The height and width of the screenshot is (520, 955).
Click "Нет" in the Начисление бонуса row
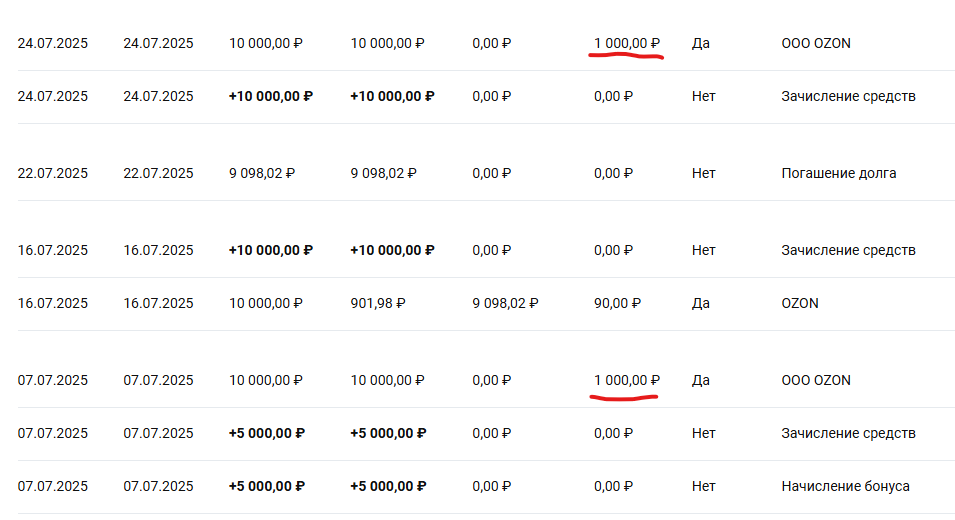(x=703, y=486)
